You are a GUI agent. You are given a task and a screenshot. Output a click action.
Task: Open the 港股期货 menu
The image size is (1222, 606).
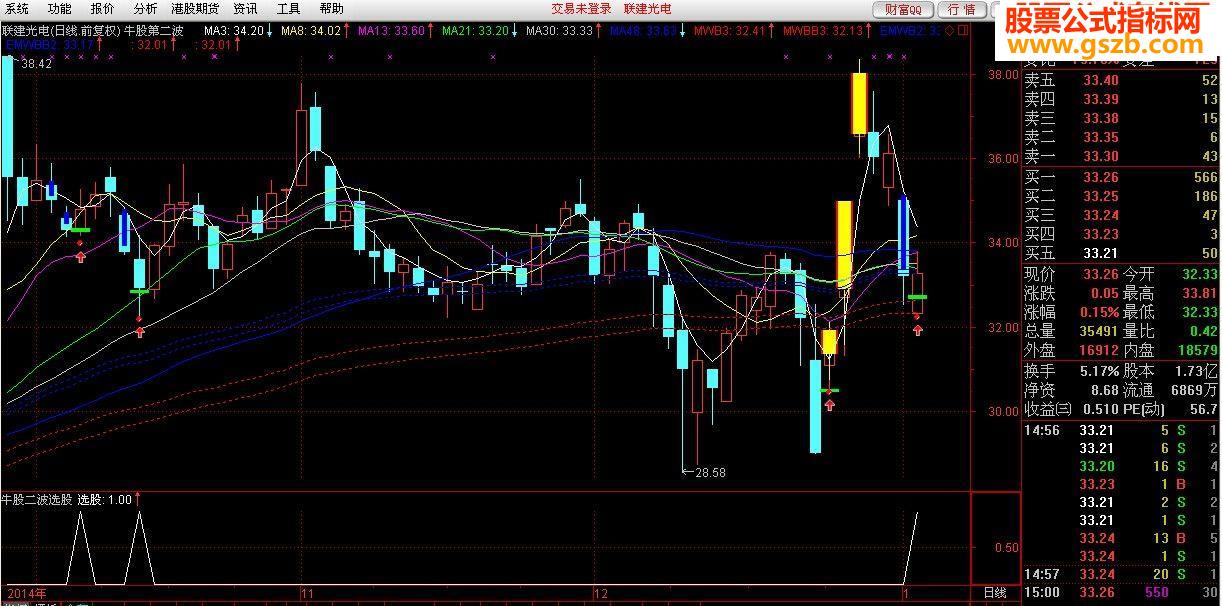[x=196, y=8]
